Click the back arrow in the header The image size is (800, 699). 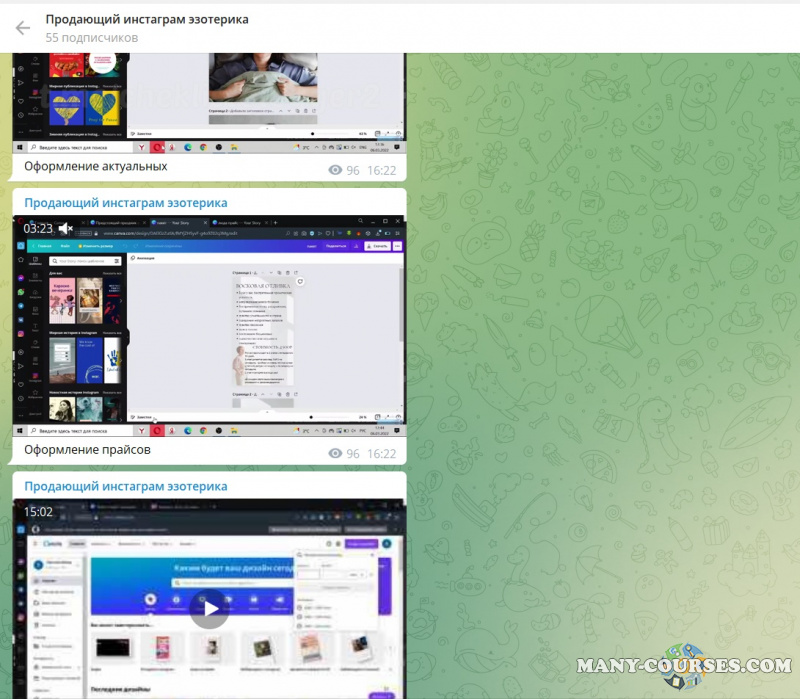22,28
